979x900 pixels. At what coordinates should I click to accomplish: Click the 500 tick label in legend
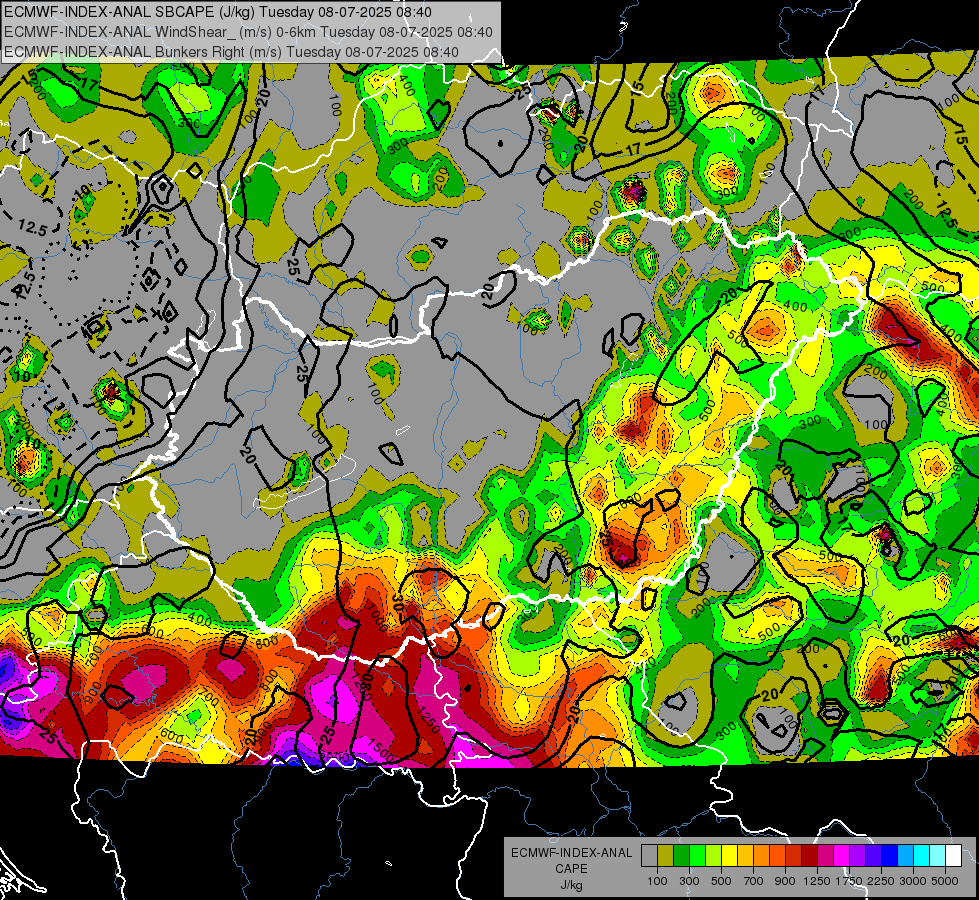click(721, 881)
